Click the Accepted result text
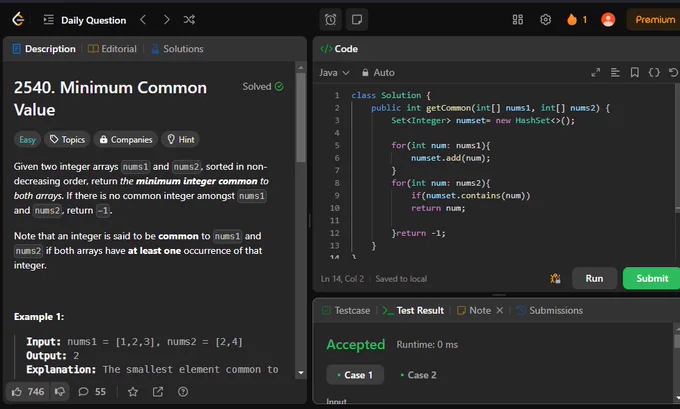The width and height of the screenshot is (680, 409). [x=356, y=345]
